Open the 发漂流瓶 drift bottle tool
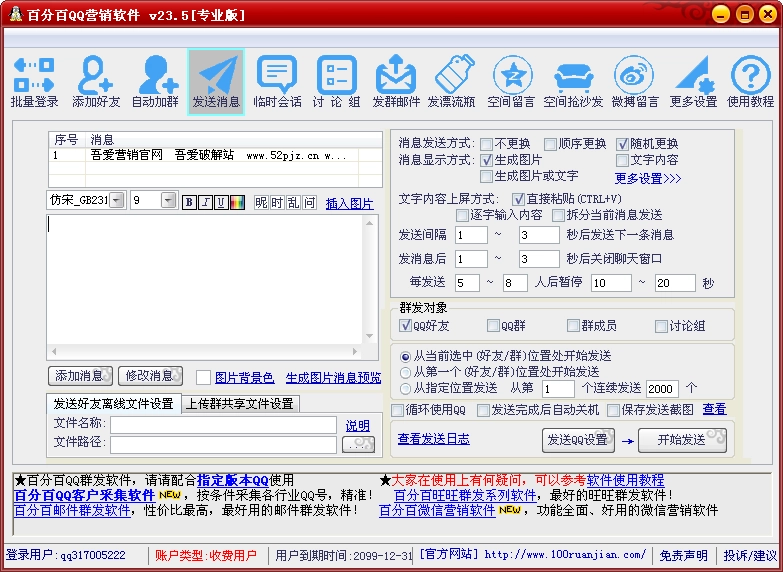 451,82
